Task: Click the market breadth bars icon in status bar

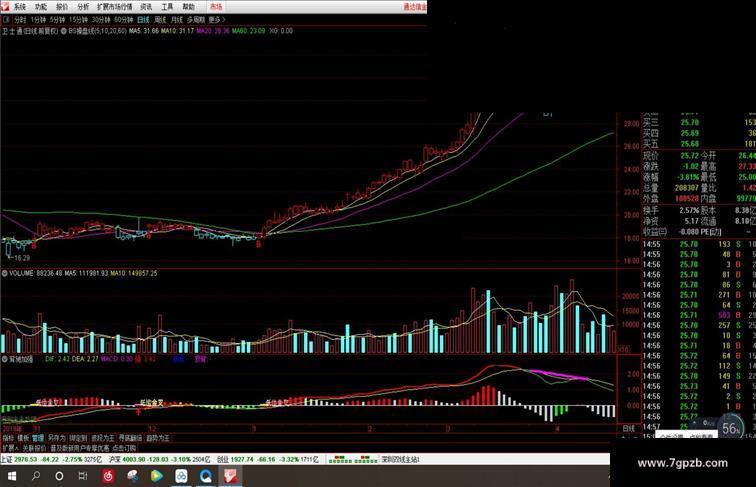Action: (353, 460)
